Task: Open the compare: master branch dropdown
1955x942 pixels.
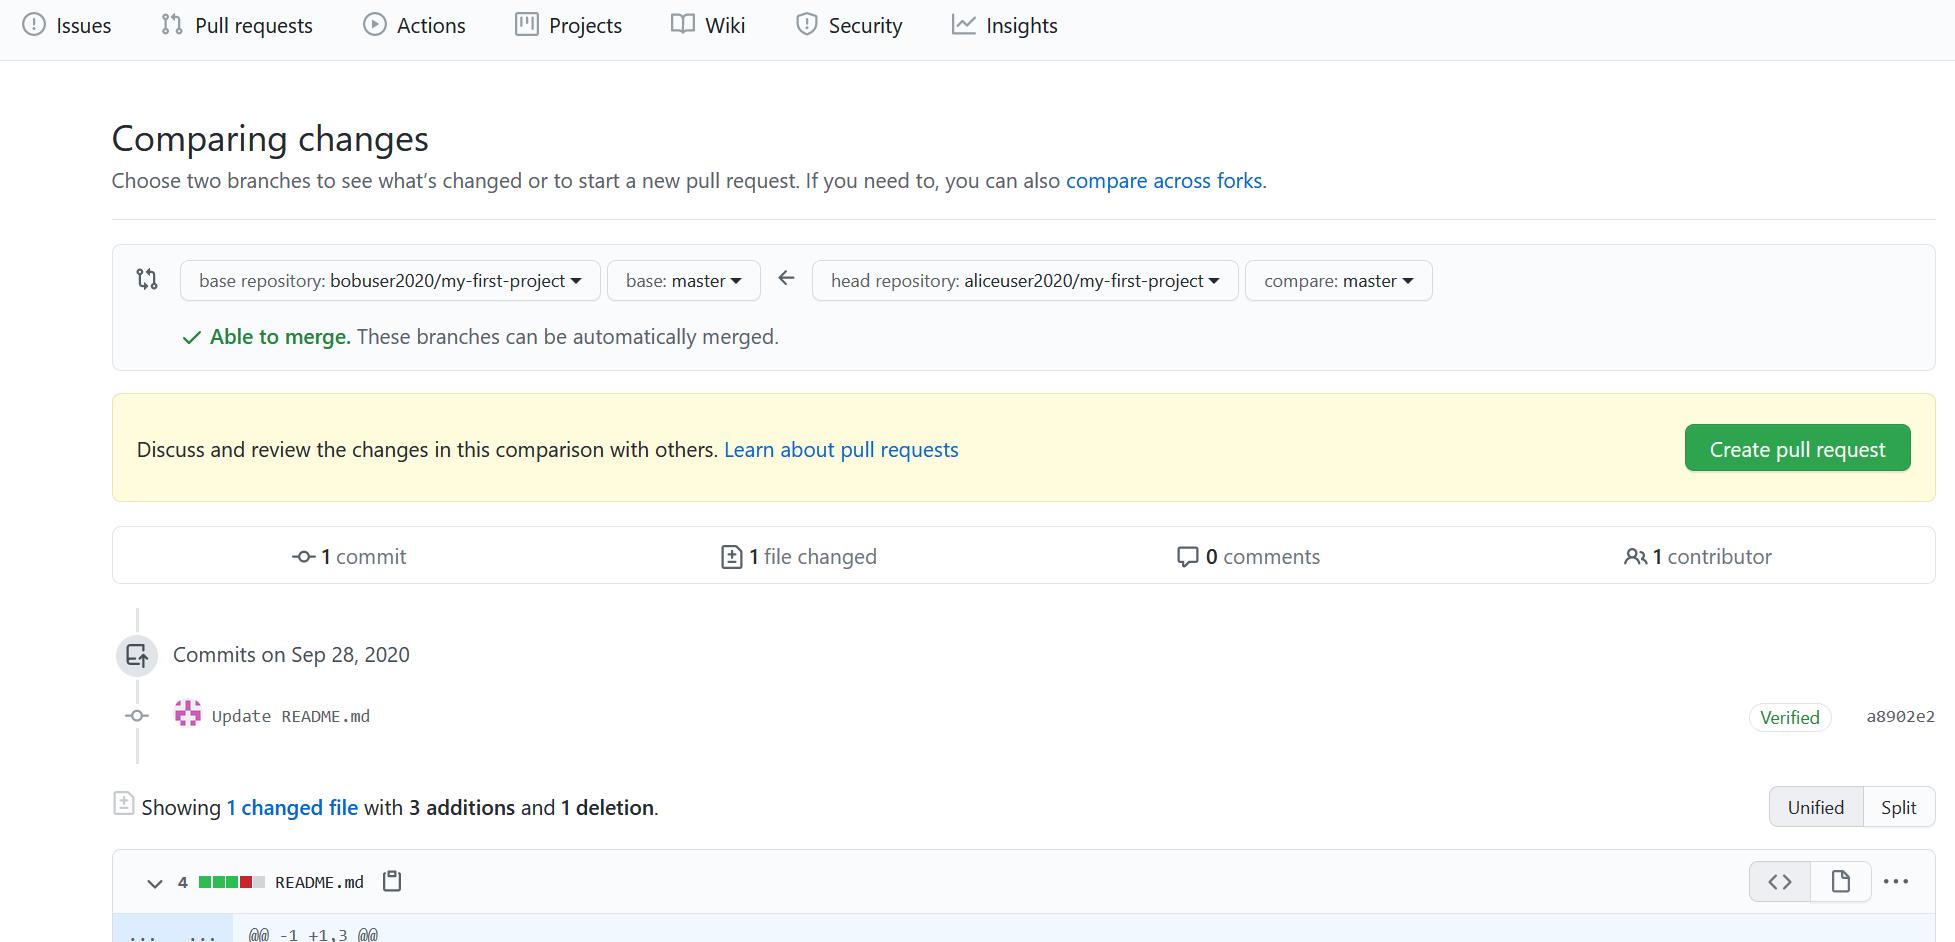Action: pos(1338,281)
